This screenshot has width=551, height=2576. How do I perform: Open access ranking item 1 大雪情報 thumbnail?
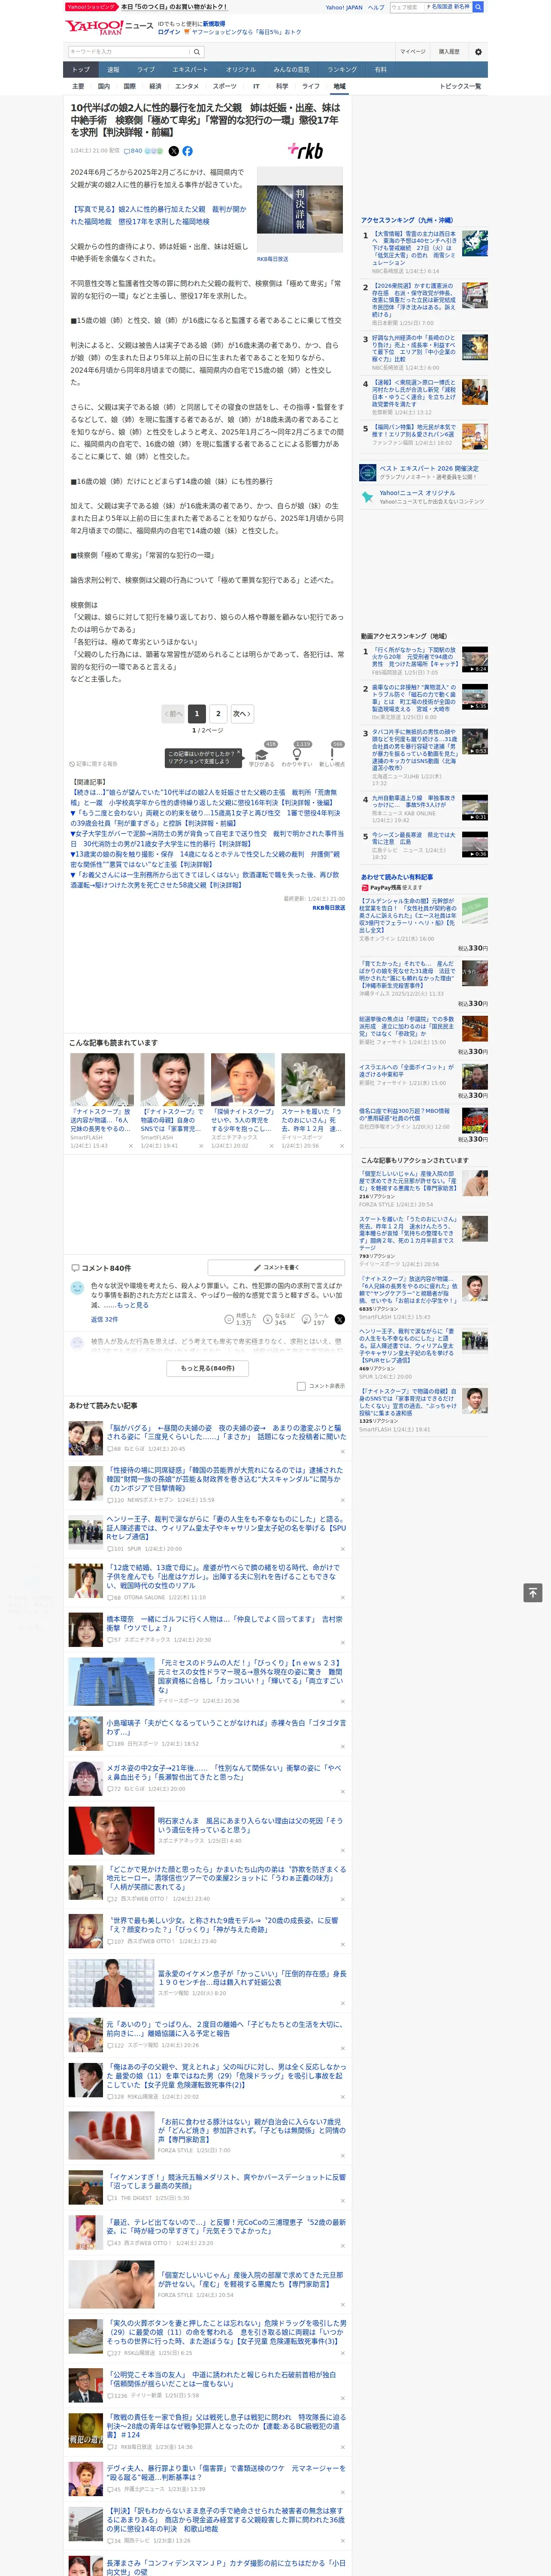(x=475, y=242)
